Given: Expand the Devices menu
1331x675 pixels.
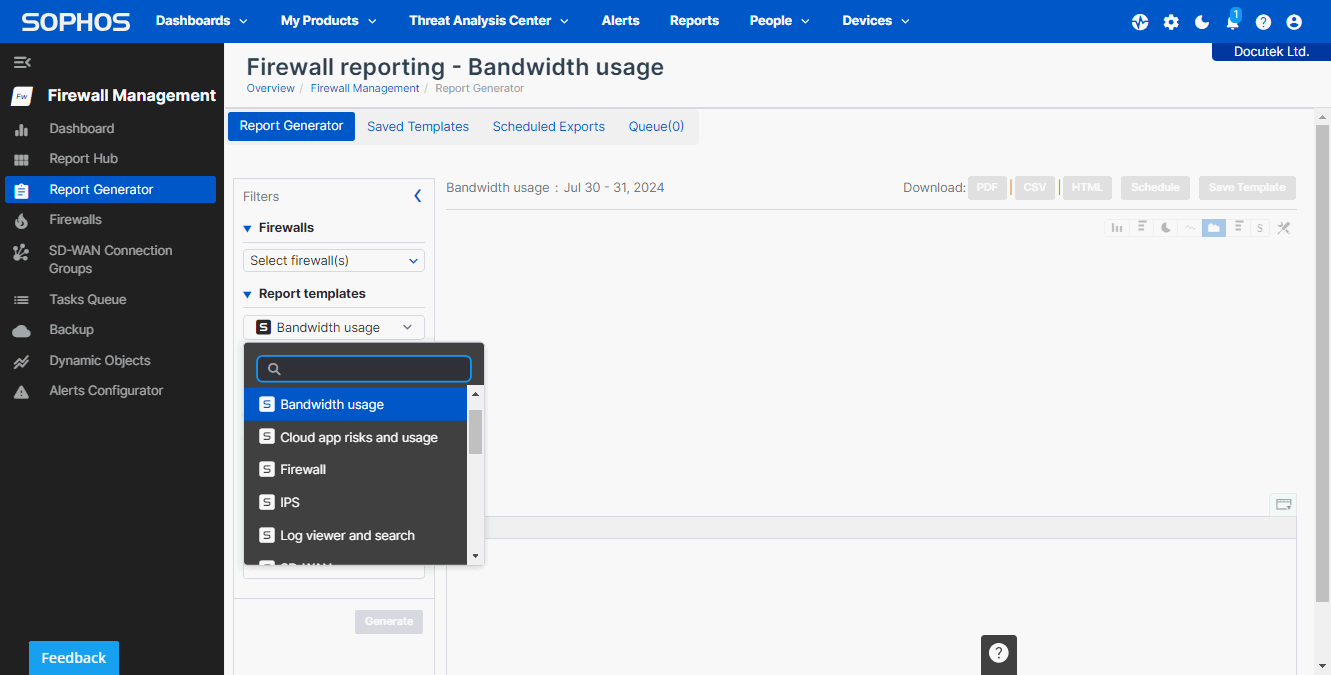Looking at the screenshot, I should (x=876, y=20).
